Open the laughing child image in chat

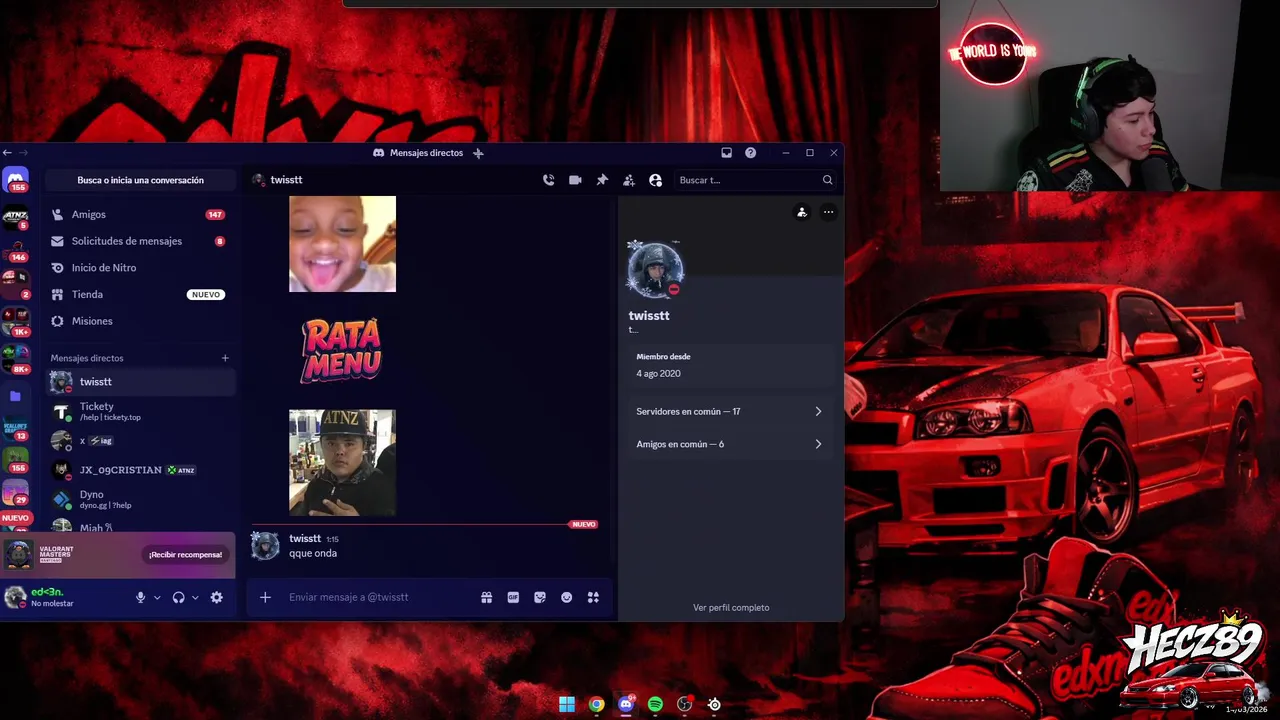342,244
